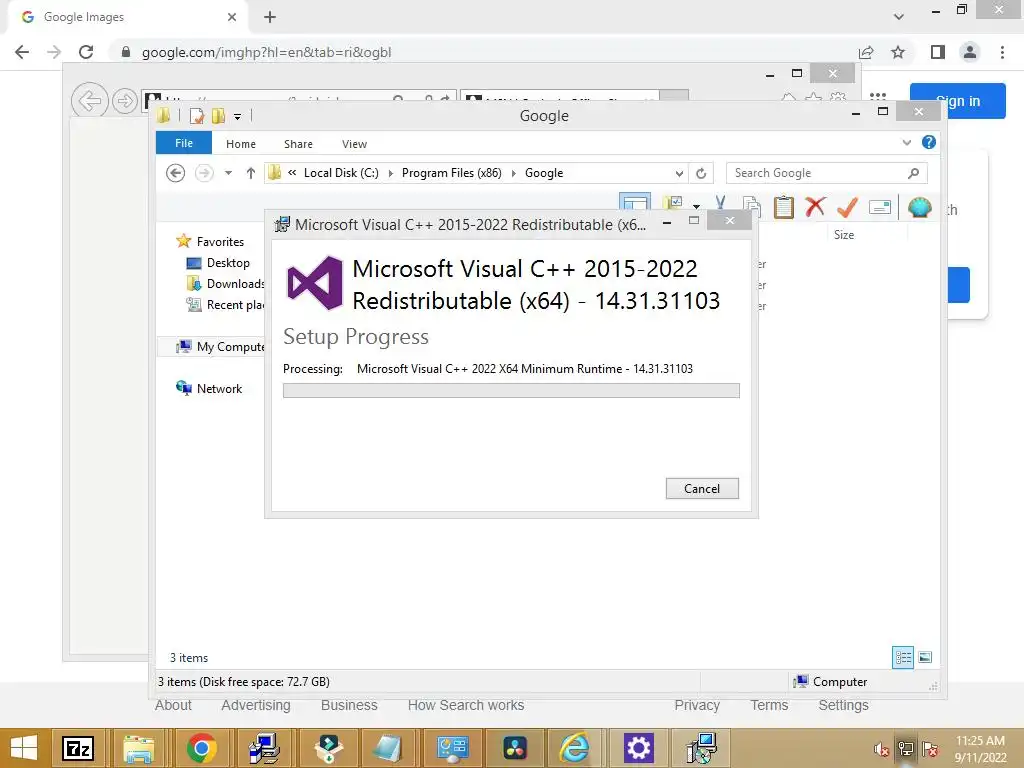The height and width of the screenshot is (768, 1024).
Task: Click the email card toolbar icon
Action: [x=880, y=208]
